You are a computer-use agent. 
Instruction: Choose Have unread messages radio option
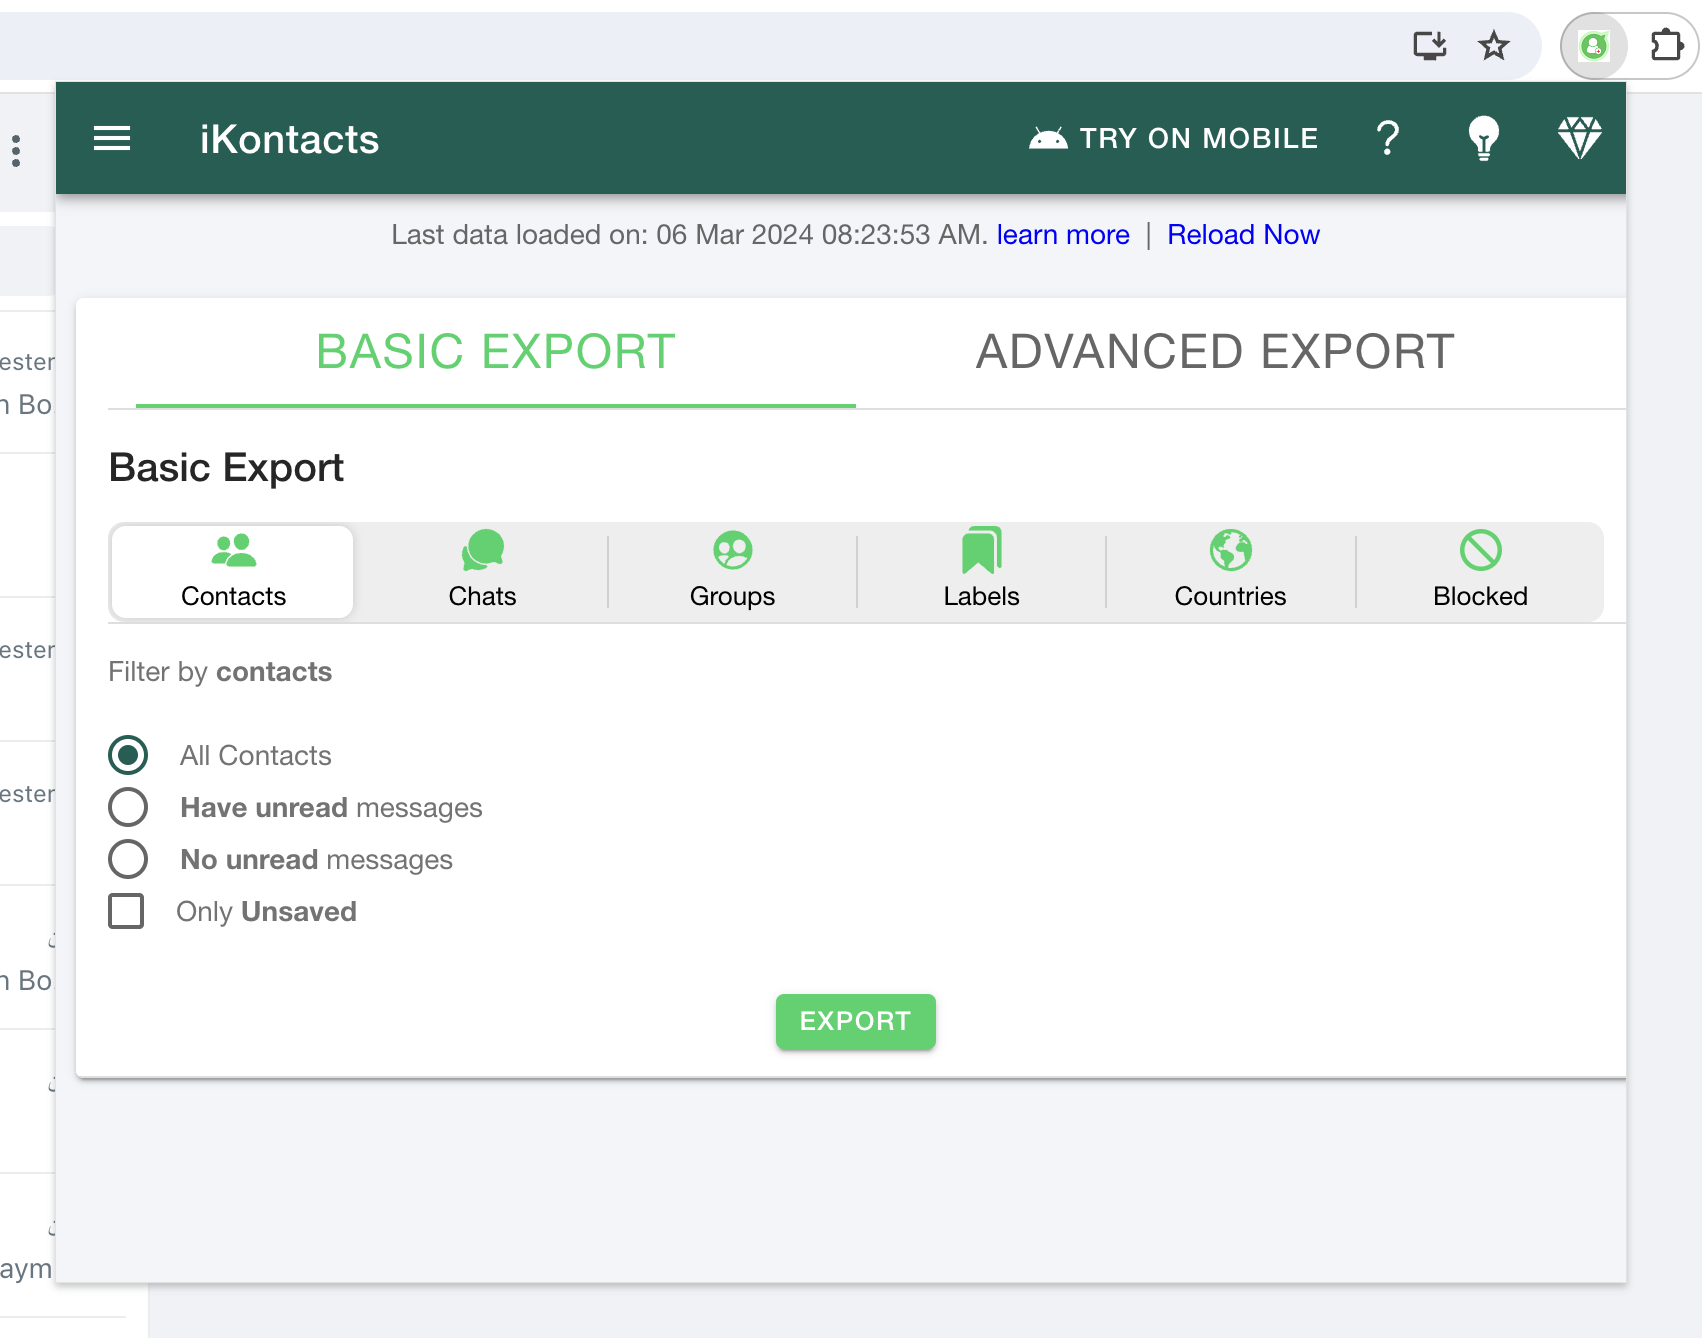[128, 807]
